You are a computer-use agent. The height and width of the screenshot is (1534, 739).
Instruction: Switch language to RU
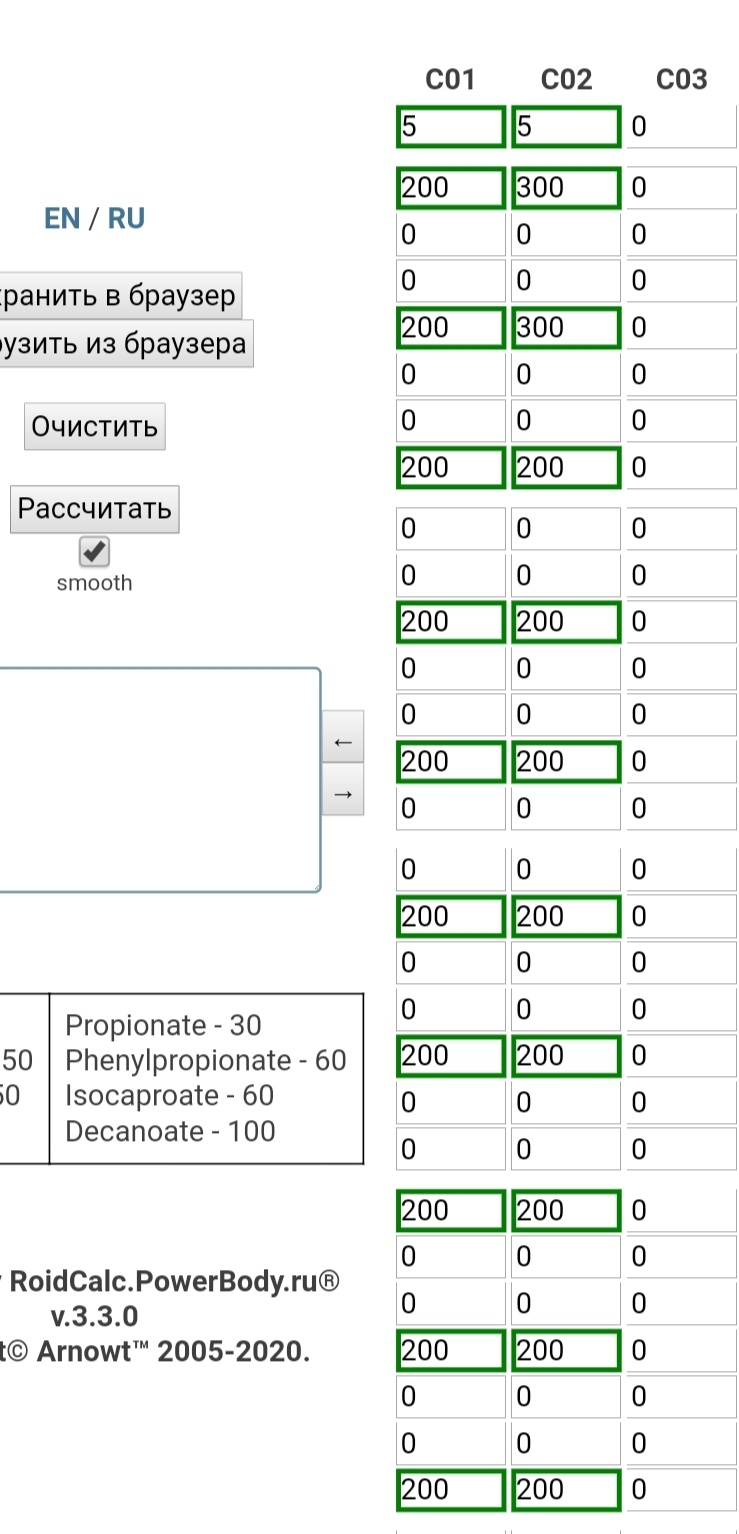126,218
